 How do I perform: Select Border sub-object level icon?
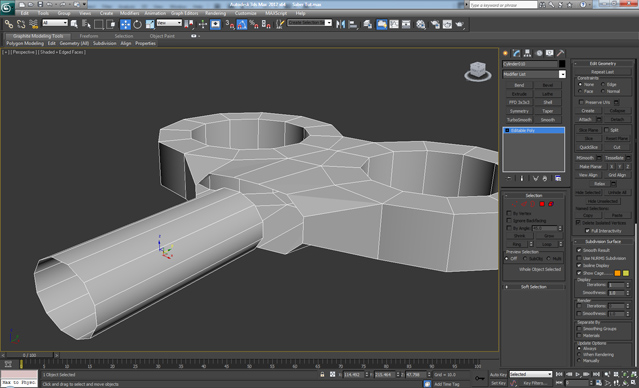point(533,204)
